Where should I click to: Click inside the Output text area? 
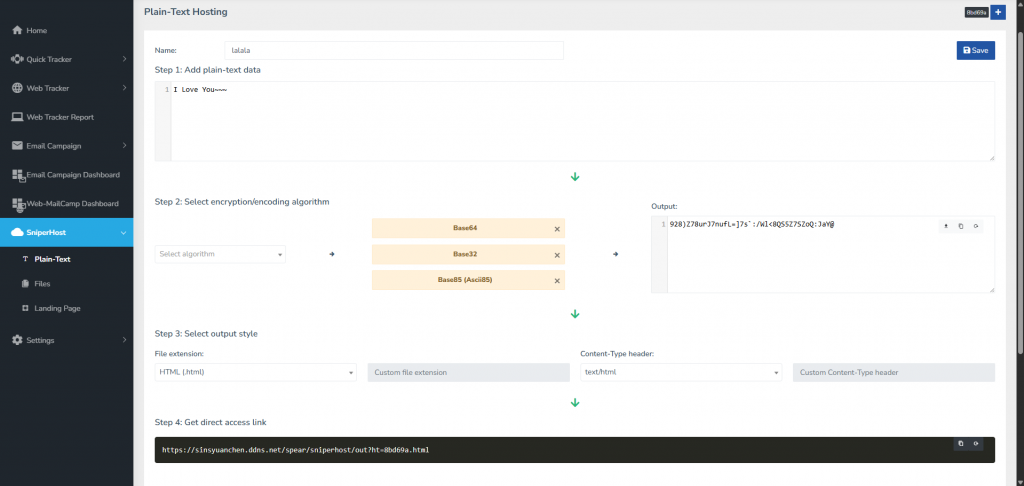coord(823,255)
